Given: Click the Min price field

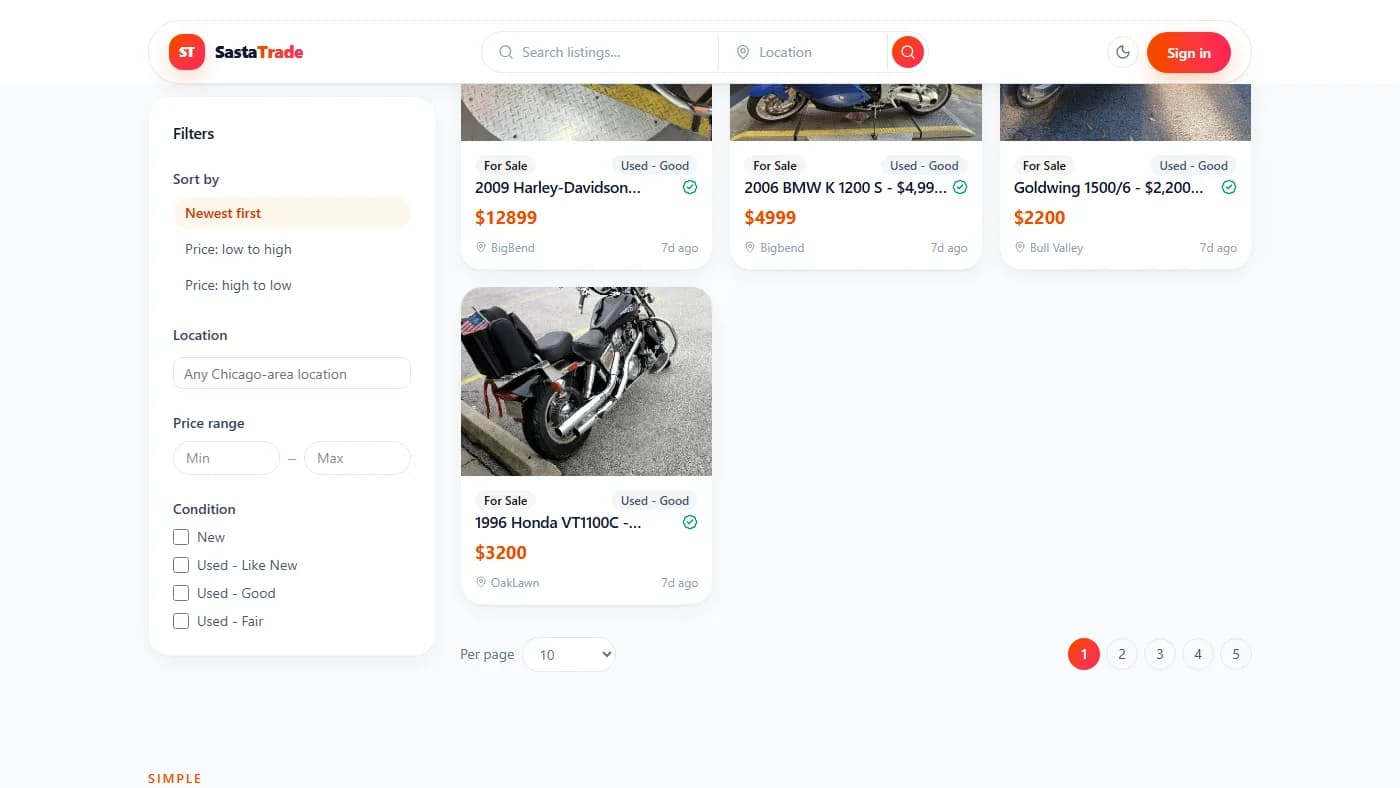Looking at the screenshot, I should point(226,458).
